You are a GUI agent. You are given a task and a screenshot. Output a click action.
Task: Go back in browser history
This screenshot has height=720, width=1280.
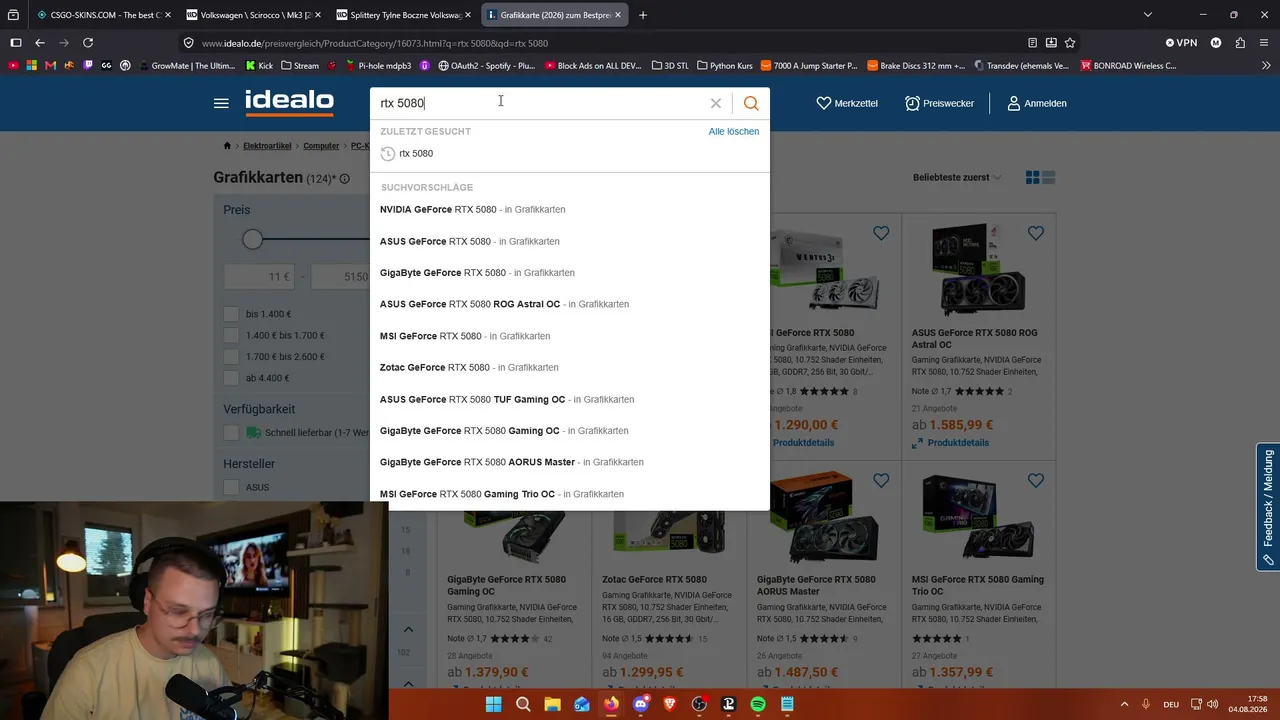tap(40, 43)
